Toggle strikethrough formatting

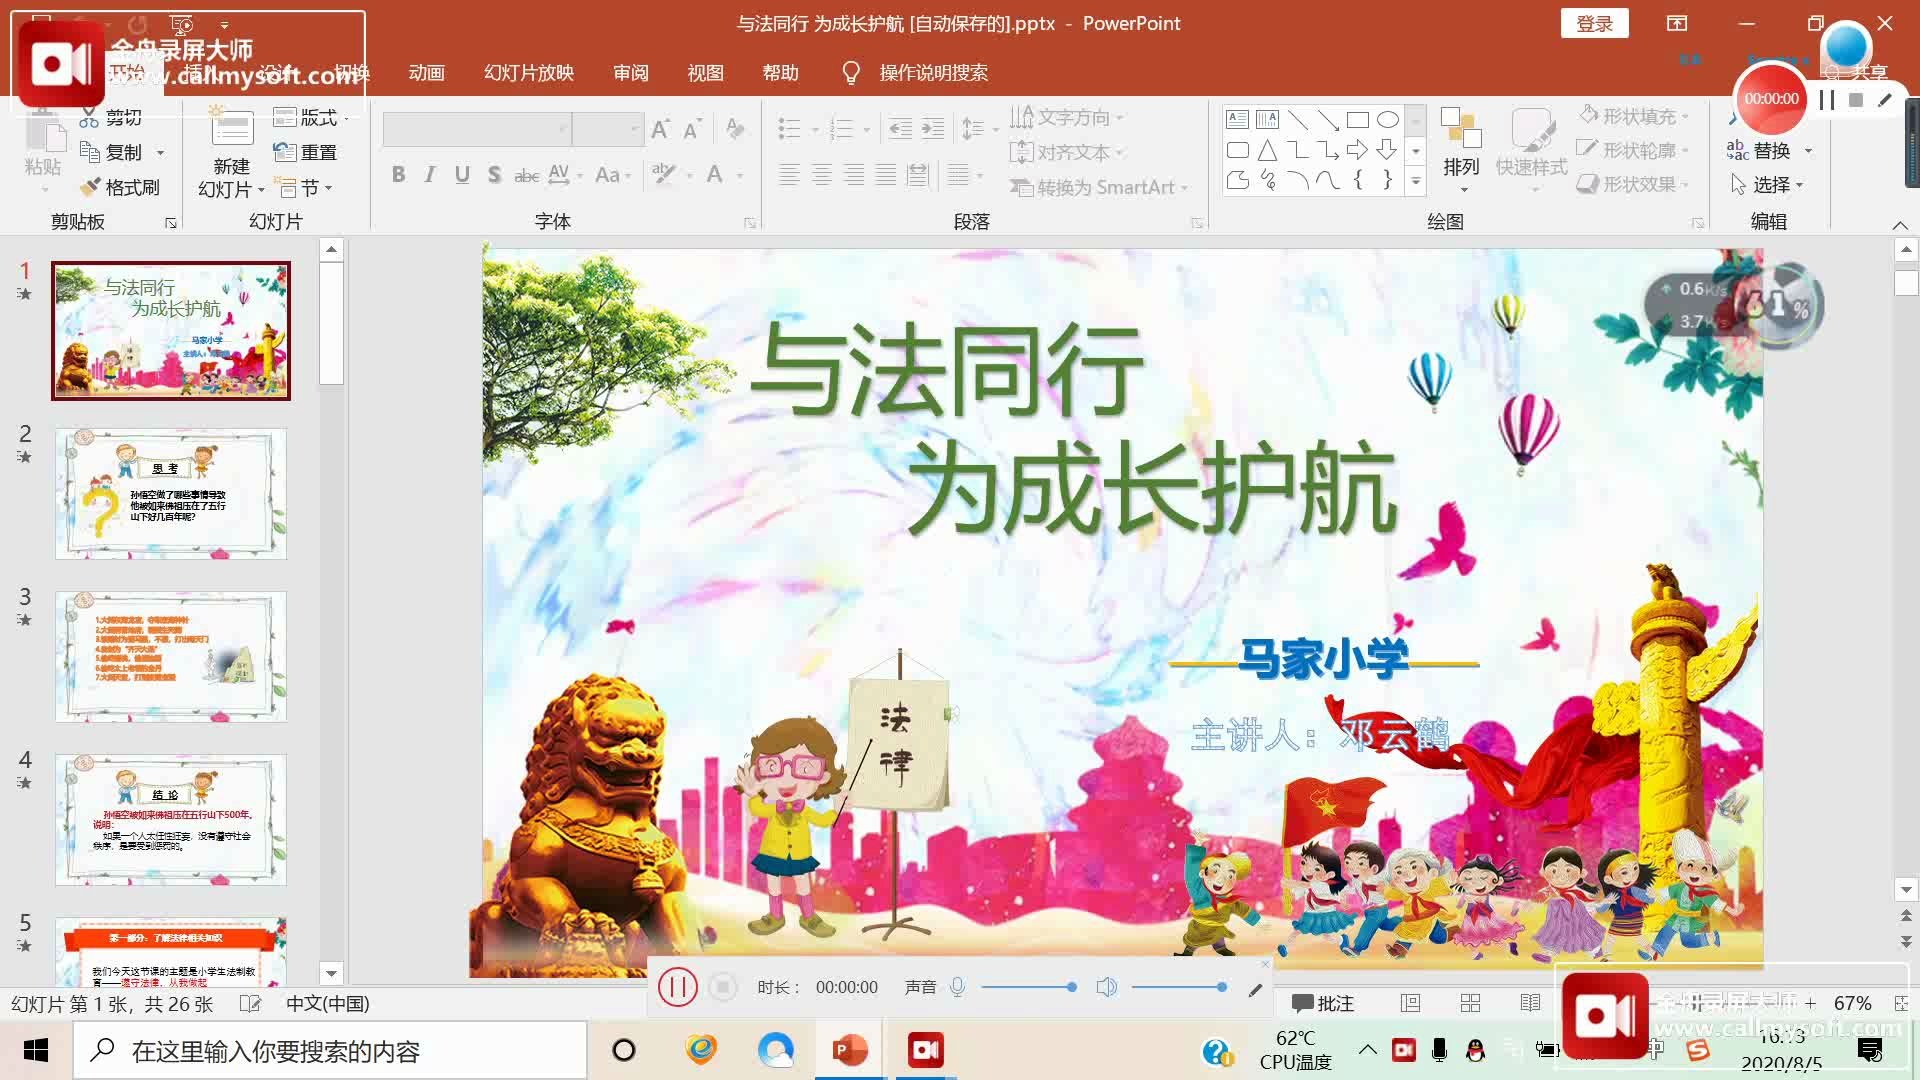[527, 175]
